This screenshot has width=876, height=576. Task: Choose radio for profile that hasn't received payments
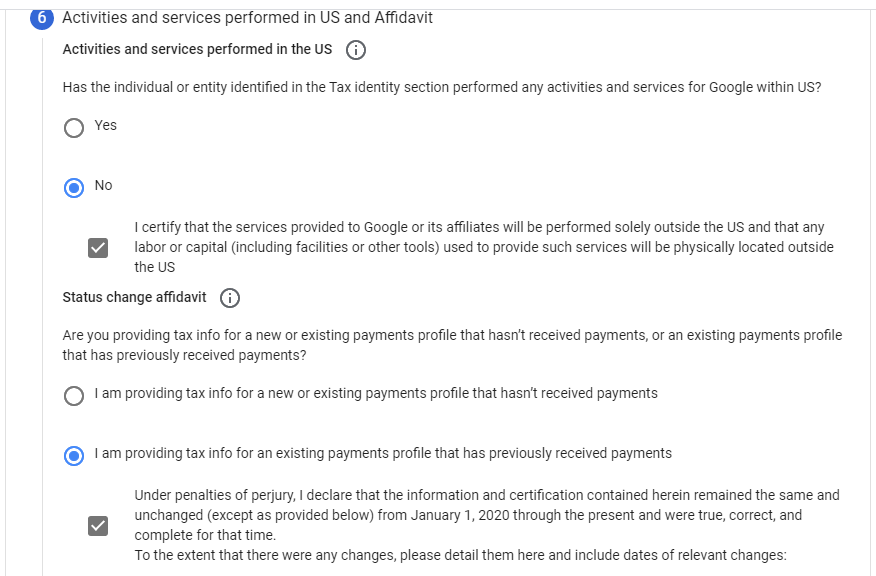74,396
